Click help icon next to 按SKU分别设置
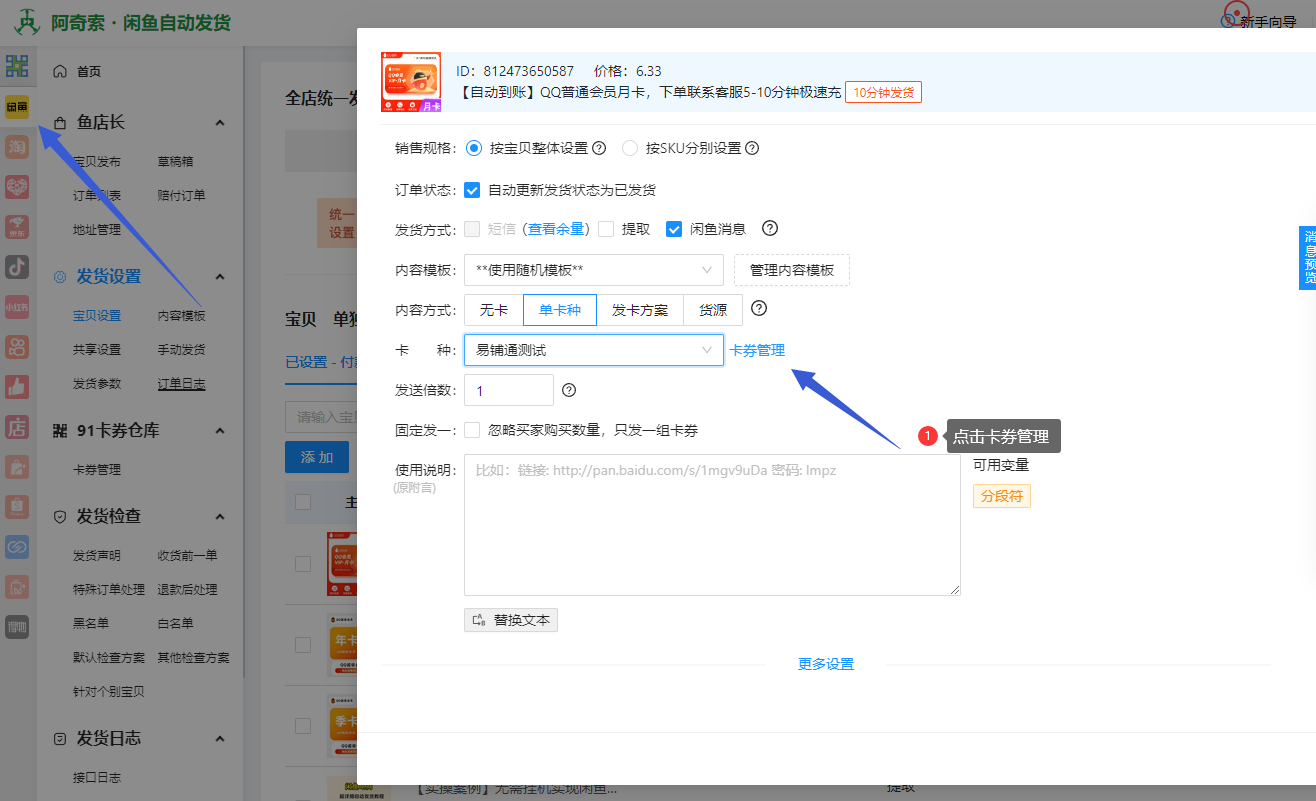The image size is (1316, 801). [752, 148]
